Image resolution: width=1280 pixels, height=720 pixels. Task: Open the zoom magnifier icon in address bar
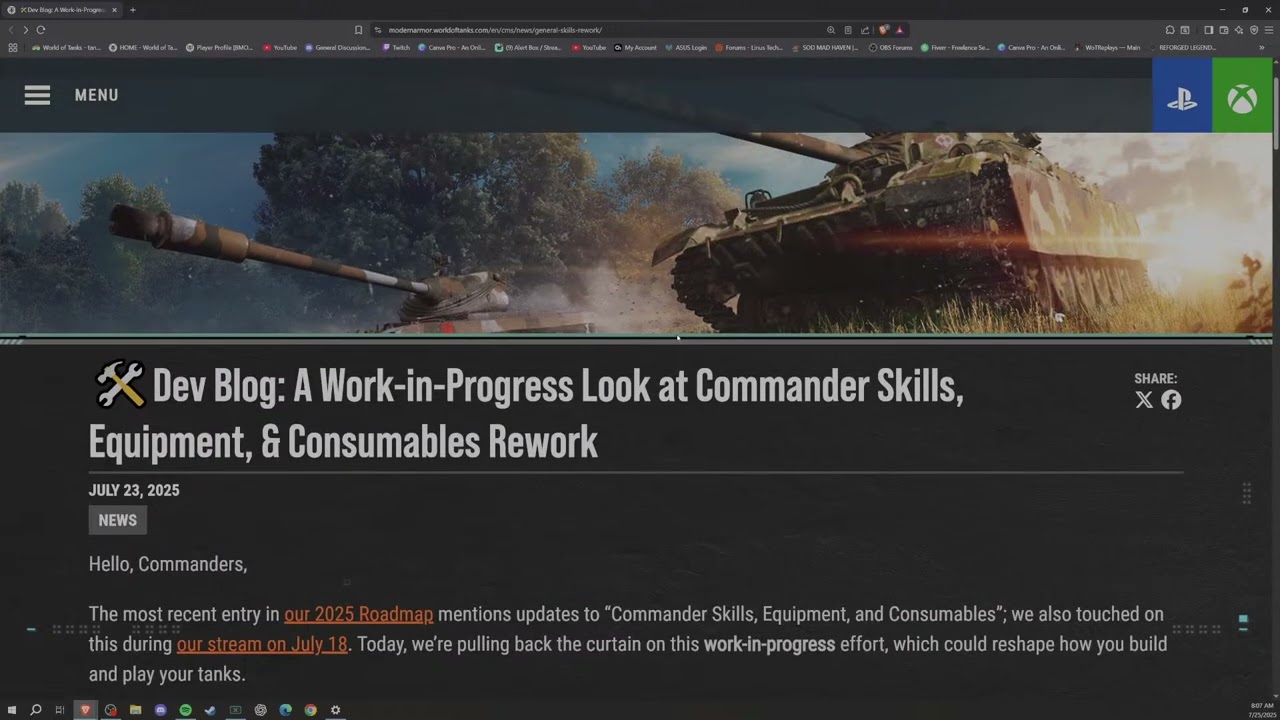pos(830,30)
